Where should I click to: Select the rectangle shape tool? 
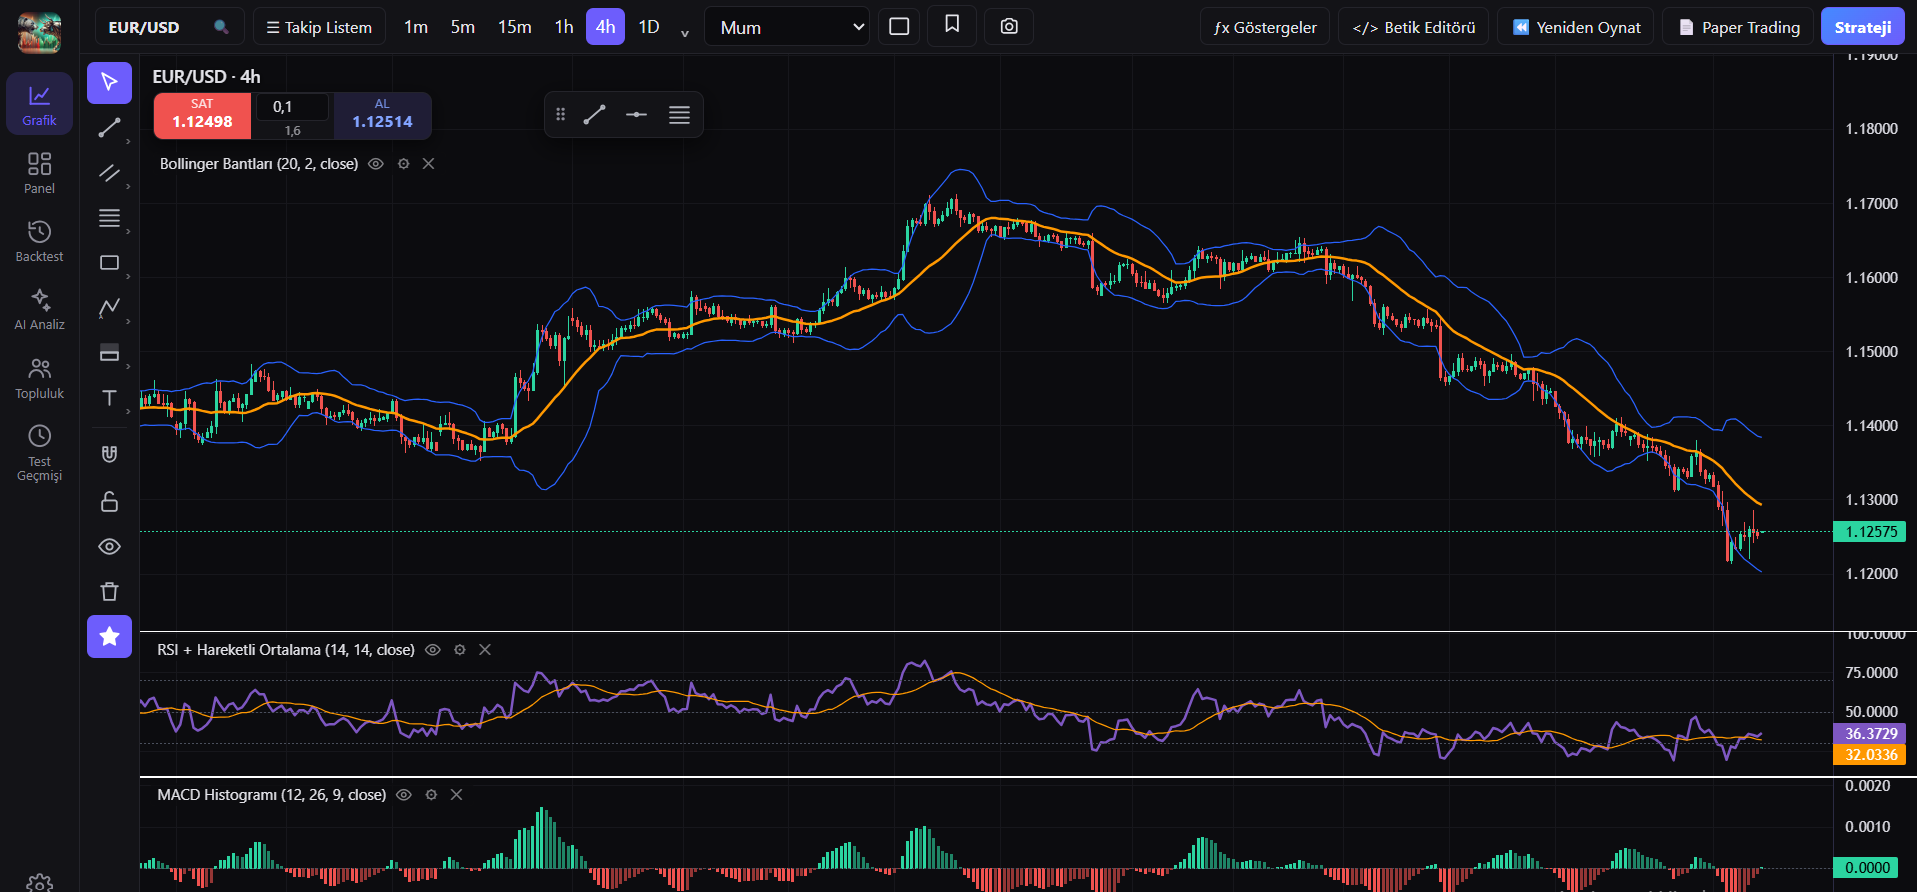[109, 263]
